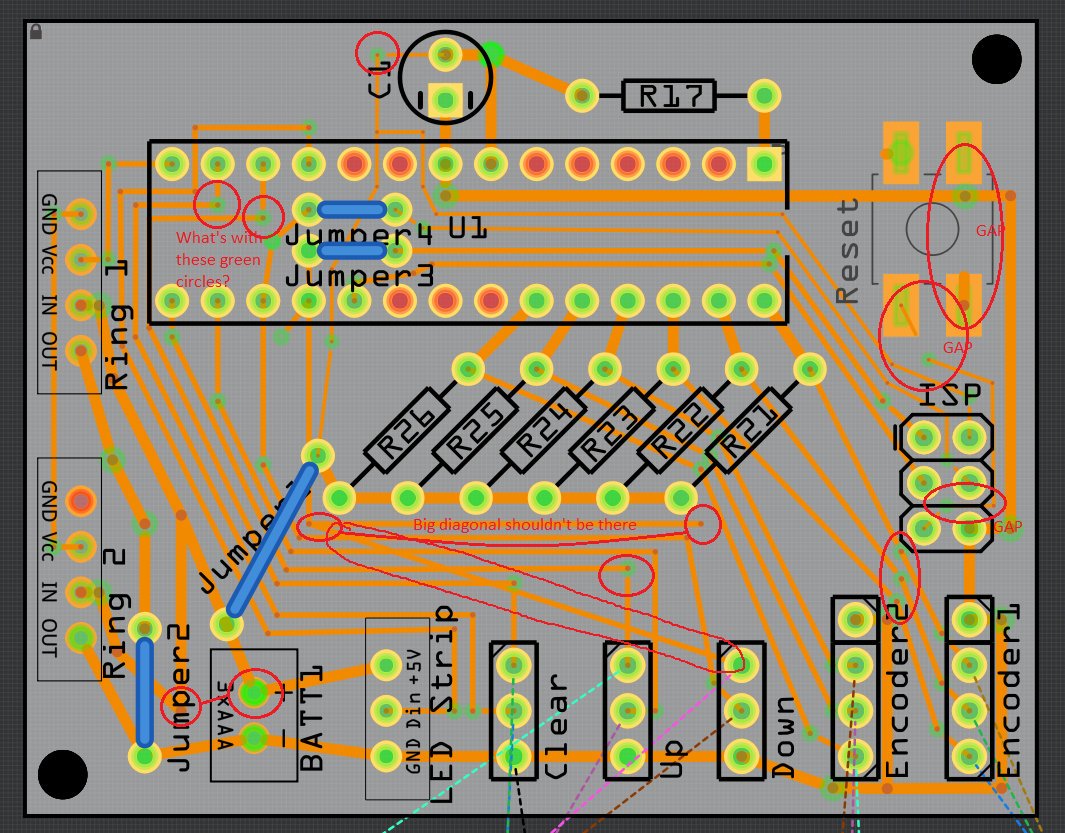
Task: Click the LED Strip label
Action: click(442, 703)
